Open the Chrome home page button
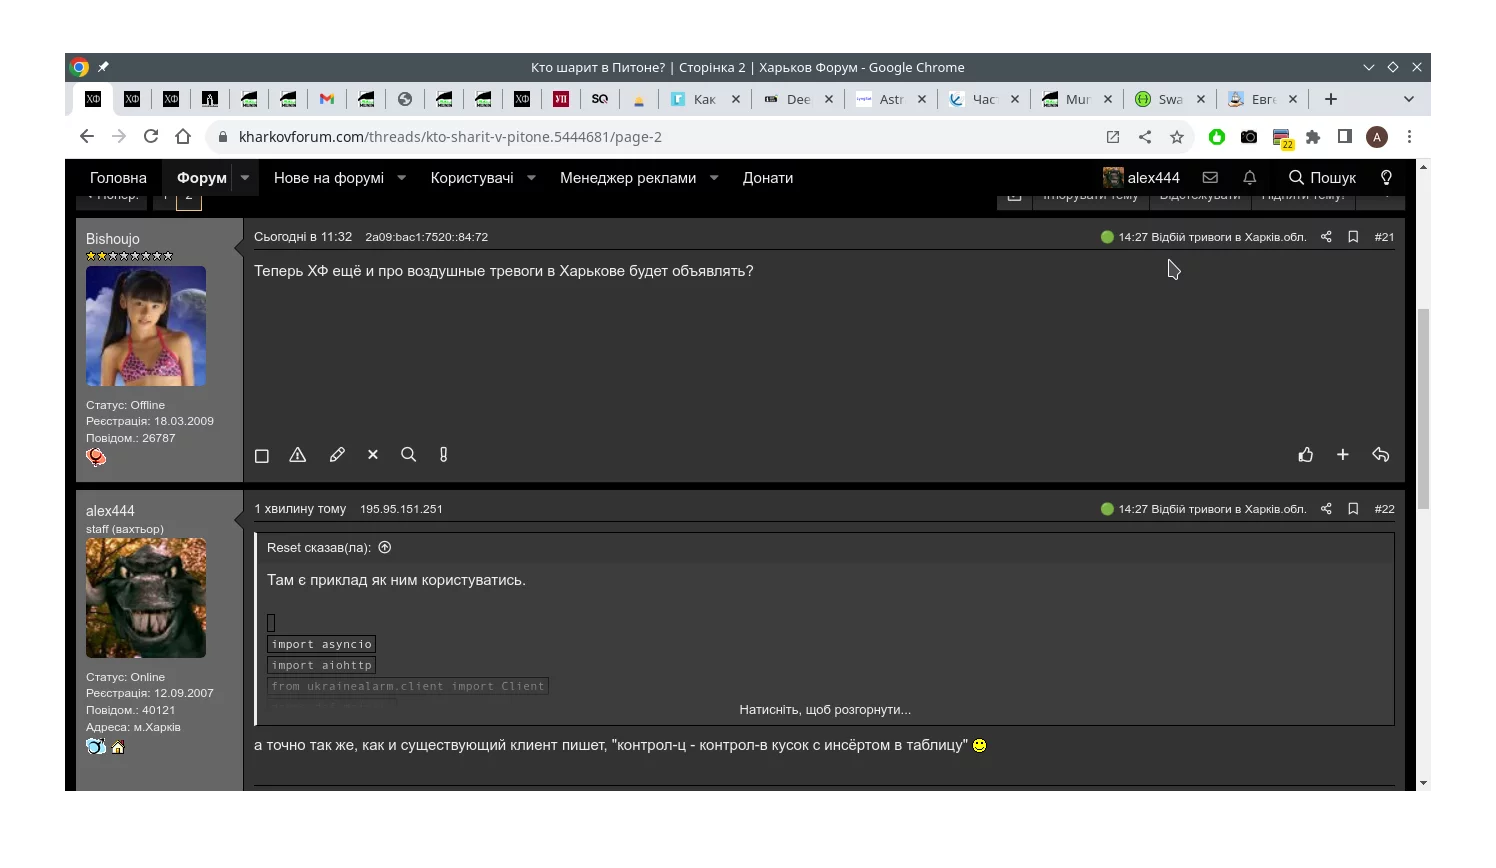This screenshot has height=868, width=1496. click(183, 137)
